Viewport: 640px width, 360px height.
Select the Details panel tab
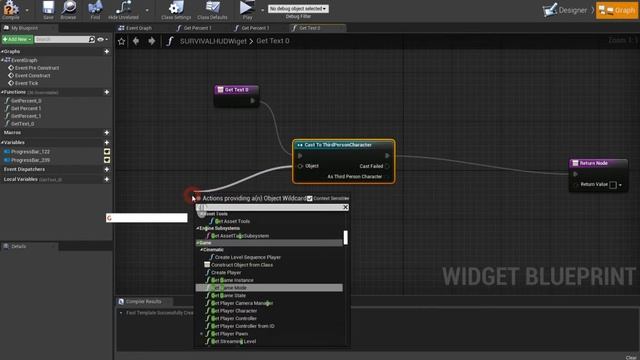(x=18, y=247)
